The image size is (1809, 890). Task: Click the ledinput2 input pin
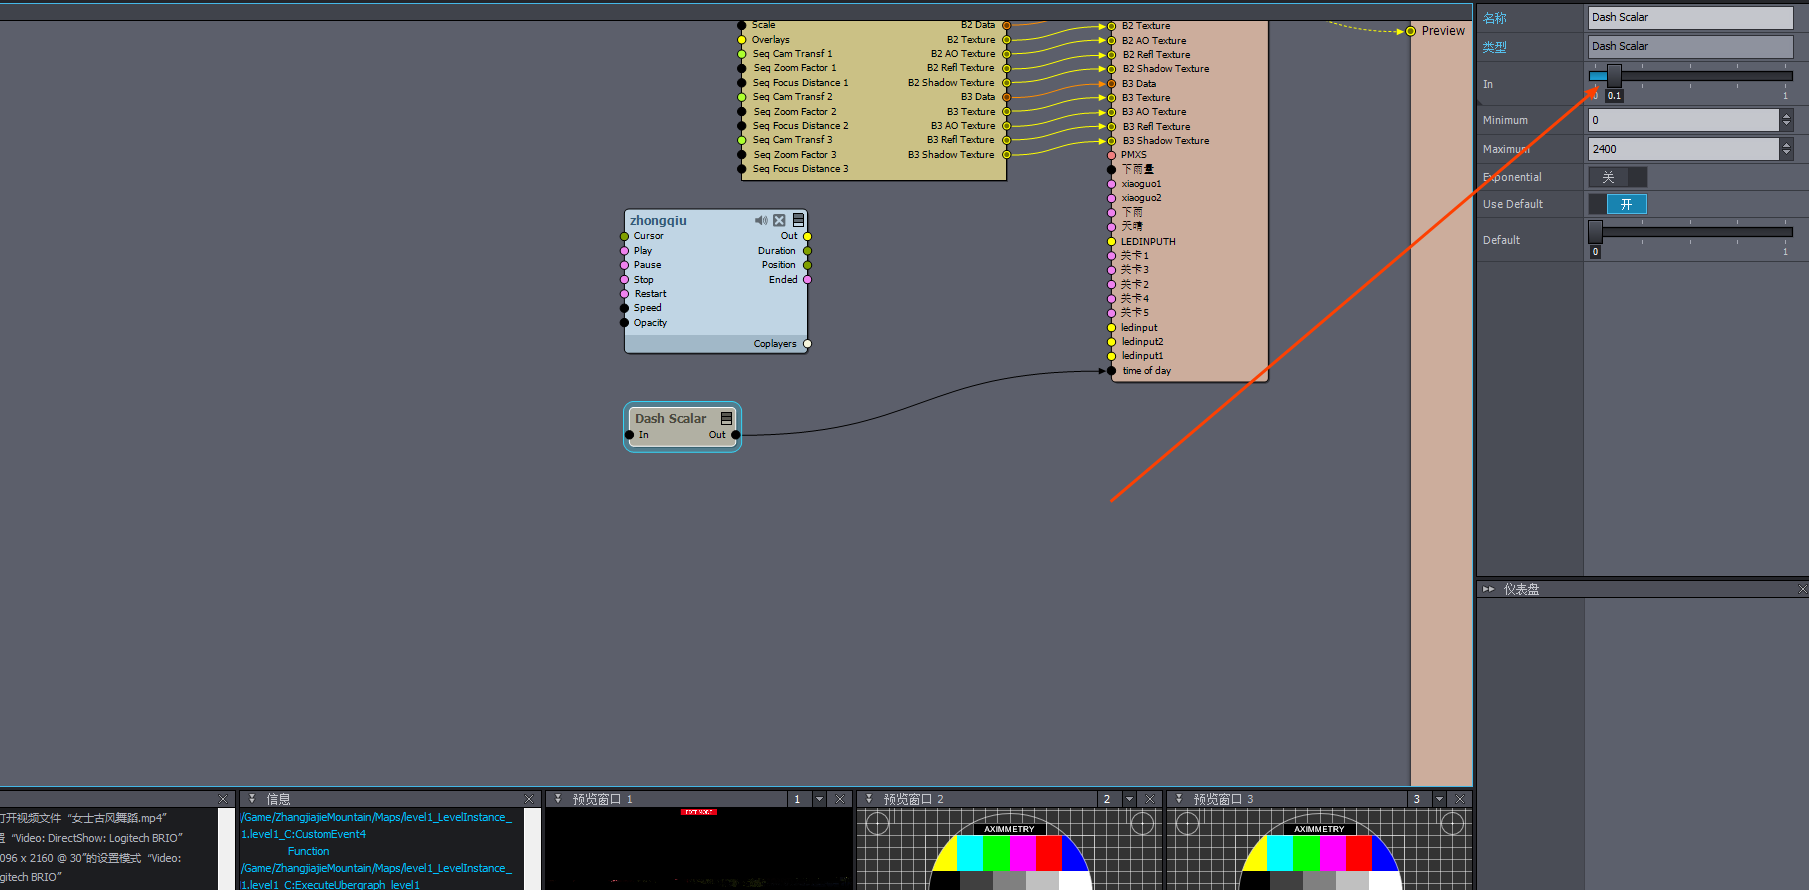1111,342
